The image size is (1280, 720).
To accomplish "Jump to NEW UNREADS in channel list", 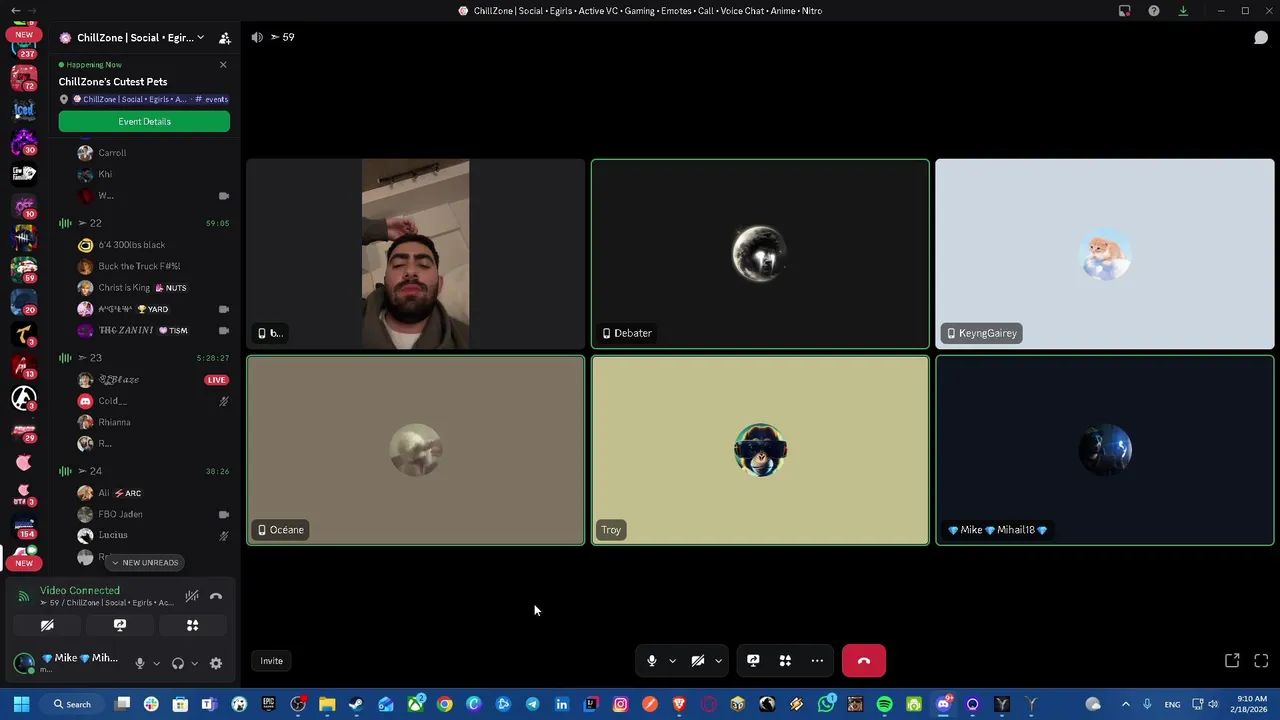I will [x=144, y=563].
